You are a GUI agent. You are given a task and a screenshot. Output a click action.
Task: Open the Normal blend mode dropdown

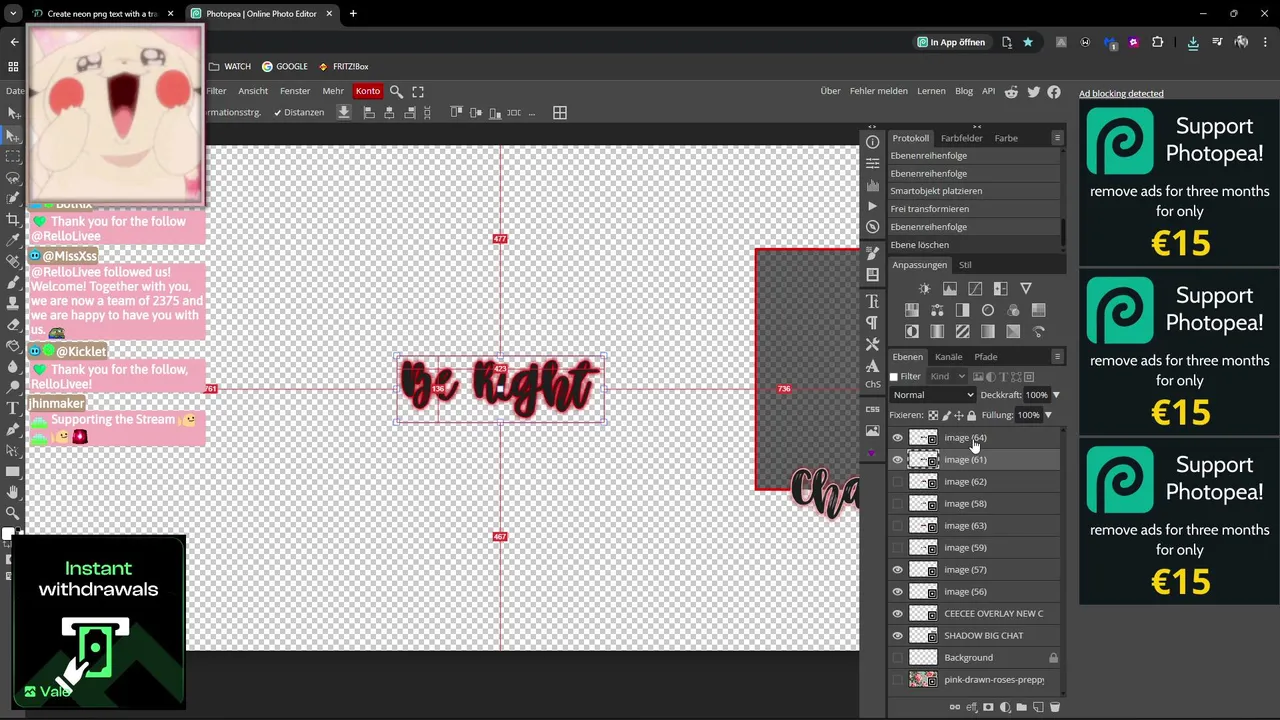click(932, 395)
